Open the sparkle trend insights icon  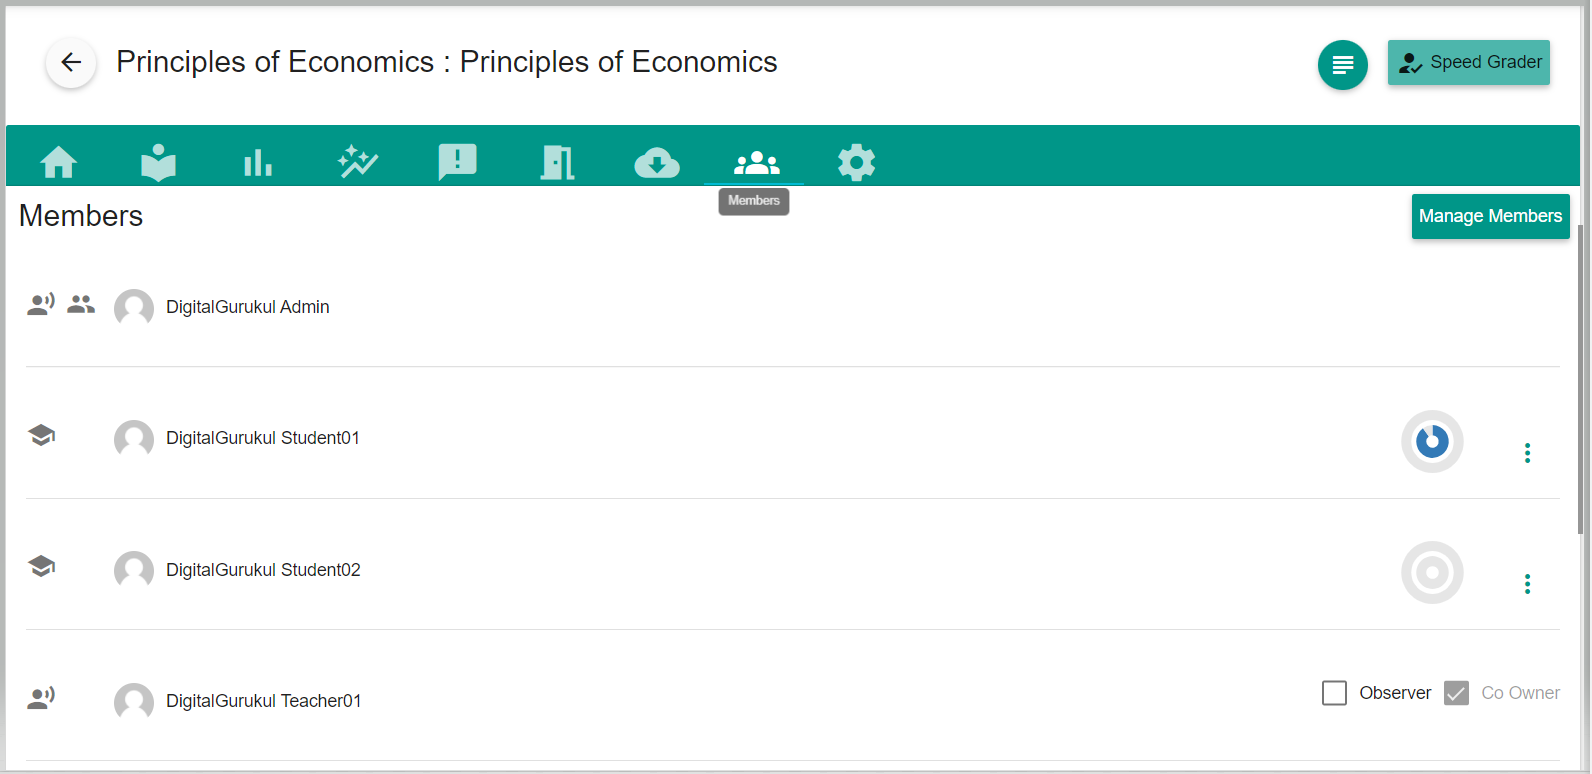[x=358, y=162]
